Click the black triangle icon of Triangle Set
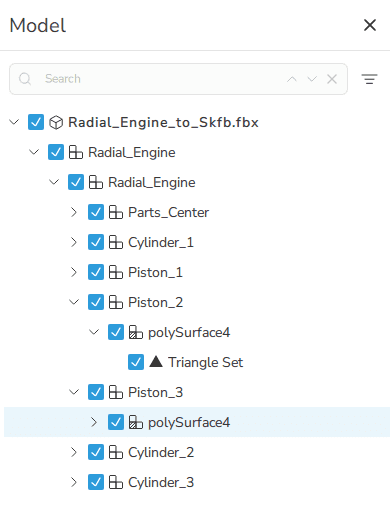The height and width of the screenshot is (511, 390). click(x=156, y=362)
